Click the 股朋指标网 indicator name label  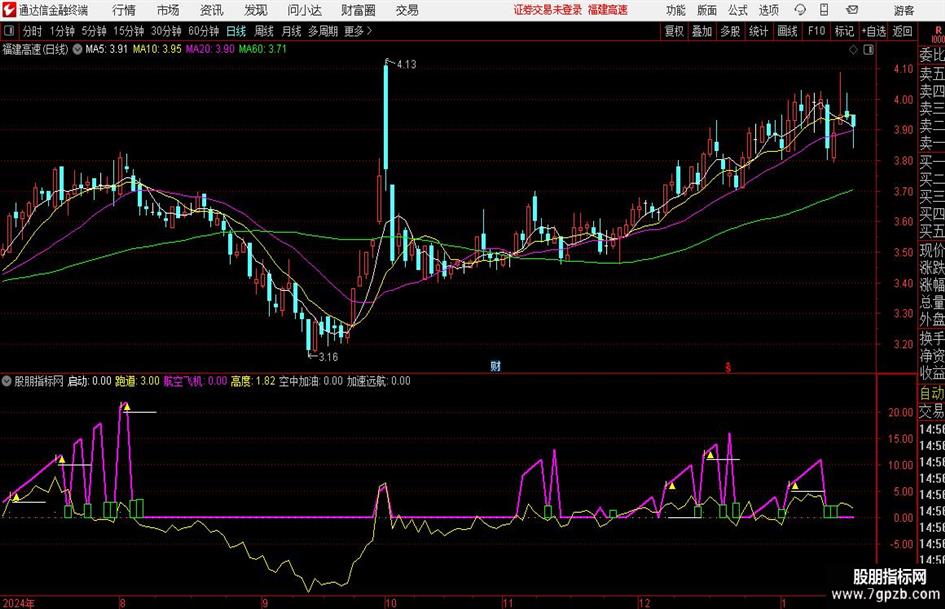point(39,381)
